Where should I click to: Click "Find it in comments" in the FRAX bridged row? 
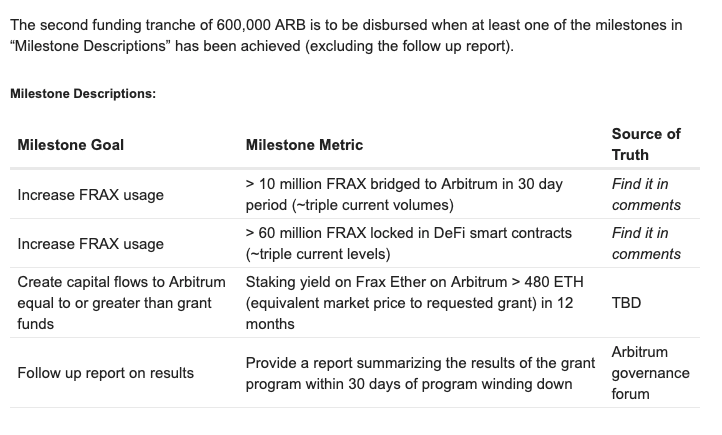click(x=646, y=195)
